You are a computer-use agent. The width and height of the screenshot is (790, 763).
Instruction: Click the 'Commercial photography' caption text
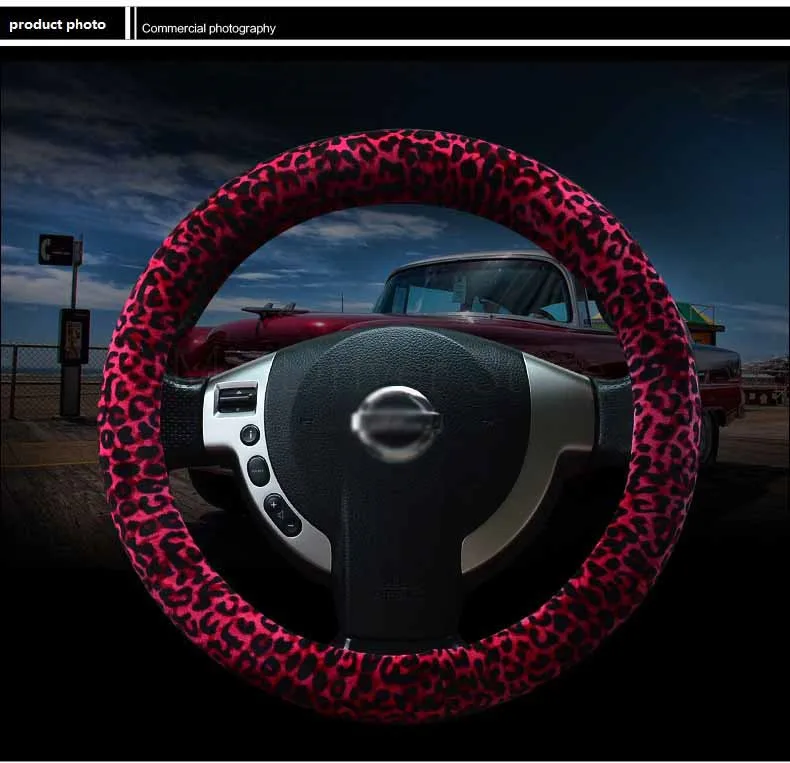tap(209, 29)
